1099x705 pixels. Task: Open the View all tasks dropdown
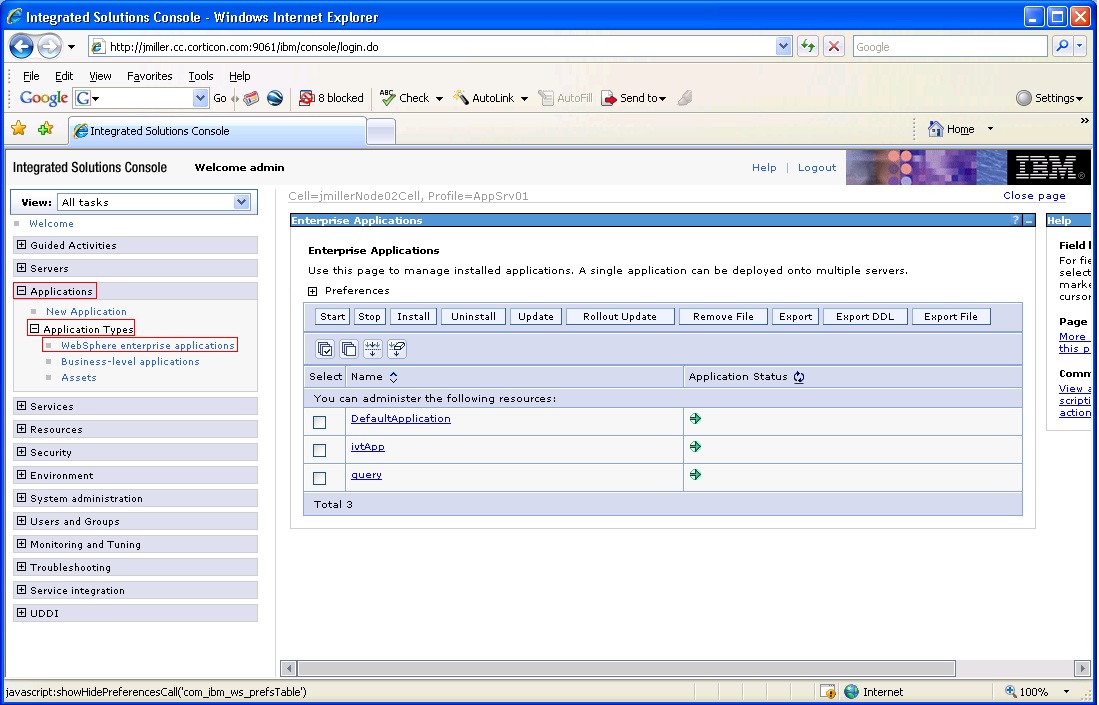pyautogui.click(x=240, y=202)
